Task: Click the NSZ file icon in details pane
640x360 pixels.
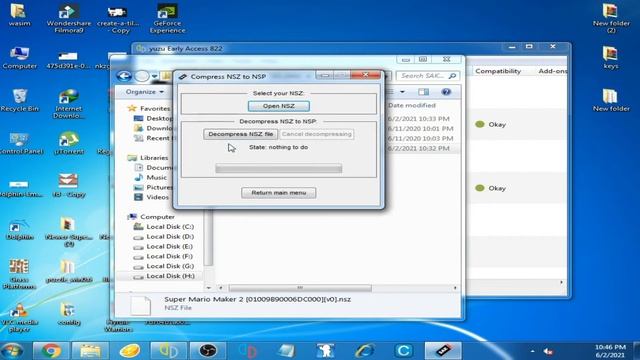Action: click(140, 305)
